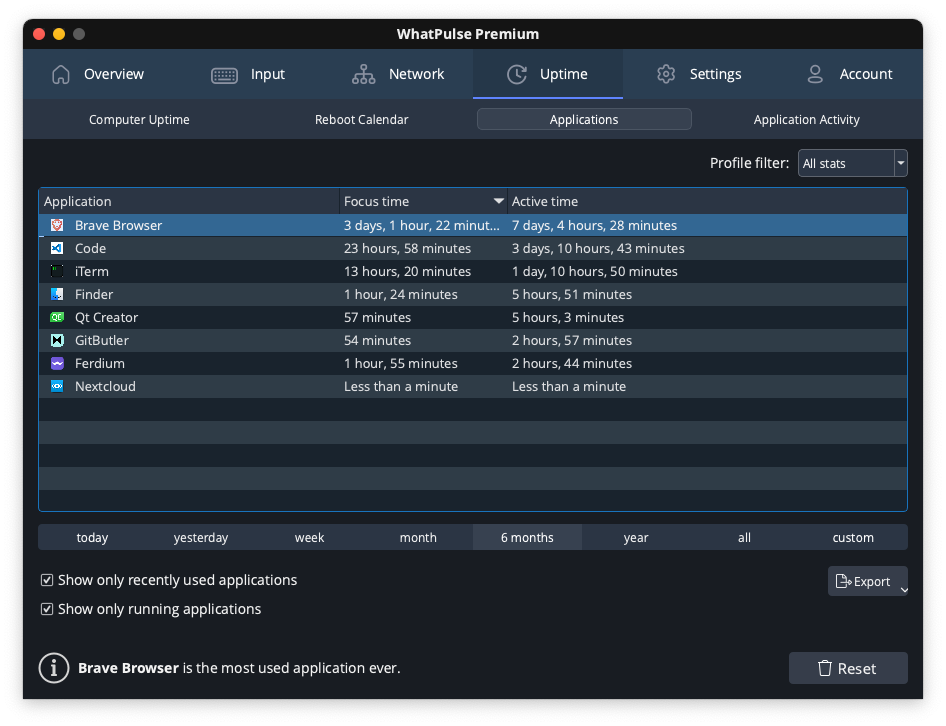Toggle the Focus time sort arrow

(x=497, y=201)
